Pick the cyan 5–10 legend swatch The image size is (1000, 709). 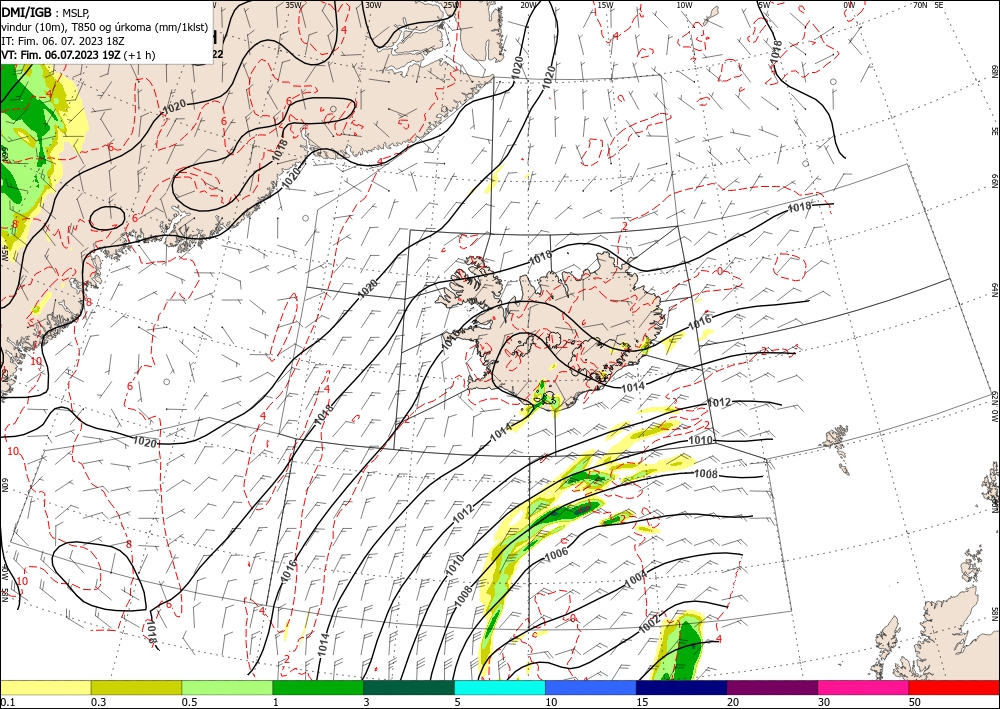coord(500,687)
